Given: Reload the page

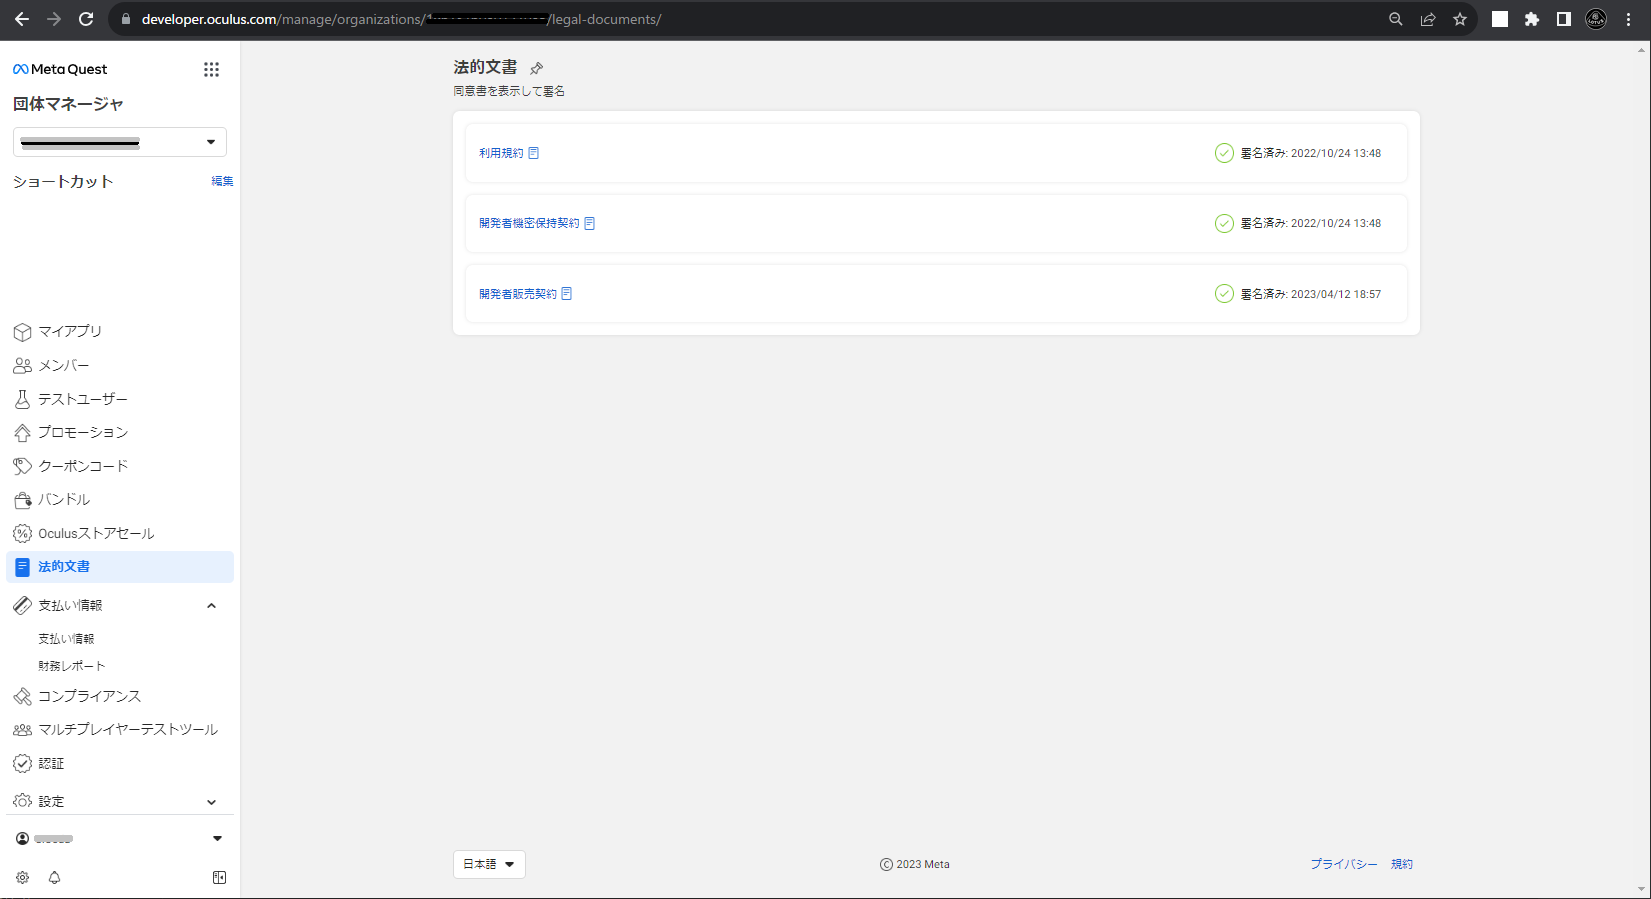Looking at the screenshot, I should coord(86,19).
